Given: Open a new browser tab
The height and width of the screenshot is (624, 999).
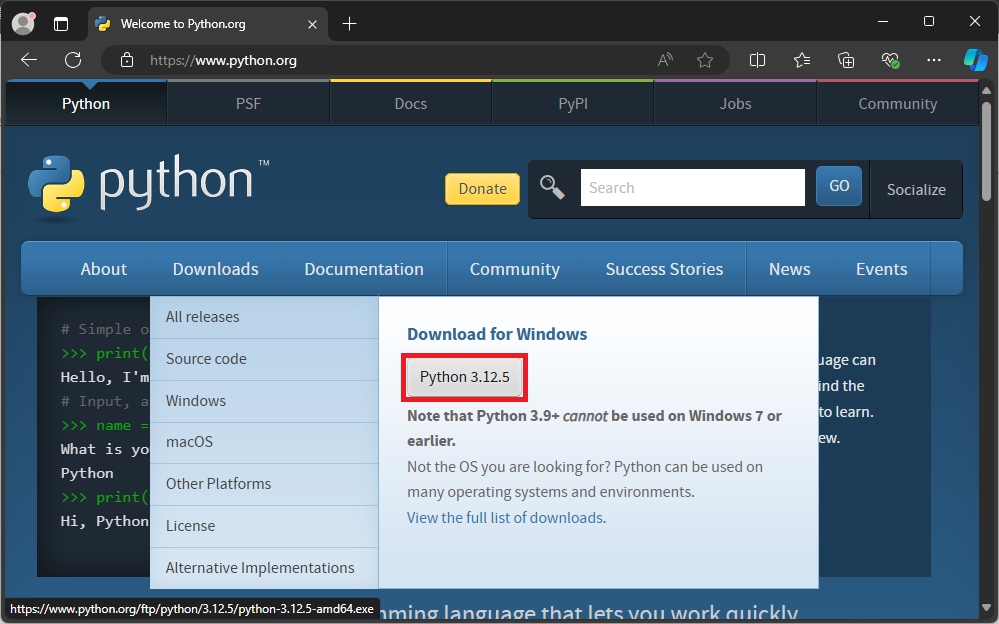Looking at the screenshot, I should [x=349, y=24].
